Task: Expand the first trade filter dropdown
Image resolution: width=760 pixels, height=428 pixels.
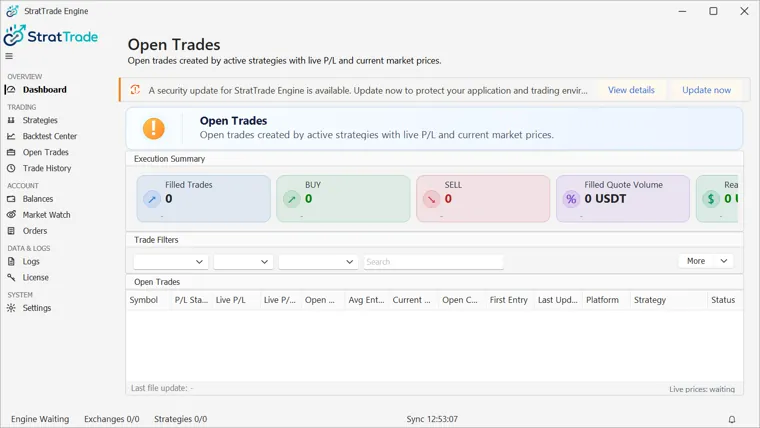Action: pyautogui.click(x=171, y=262)
